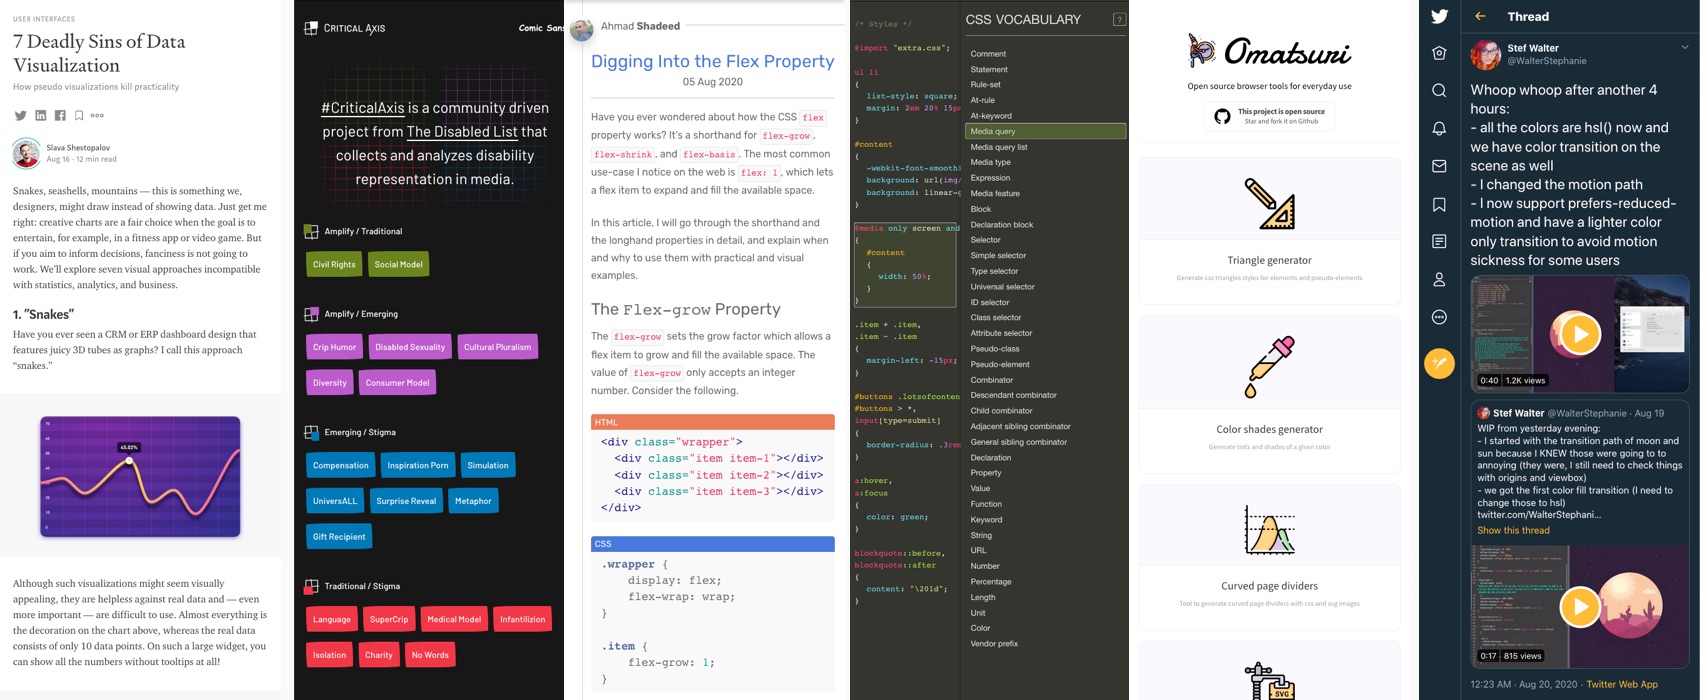Open the three-dot more menu under article title

[x=97, y=116]
